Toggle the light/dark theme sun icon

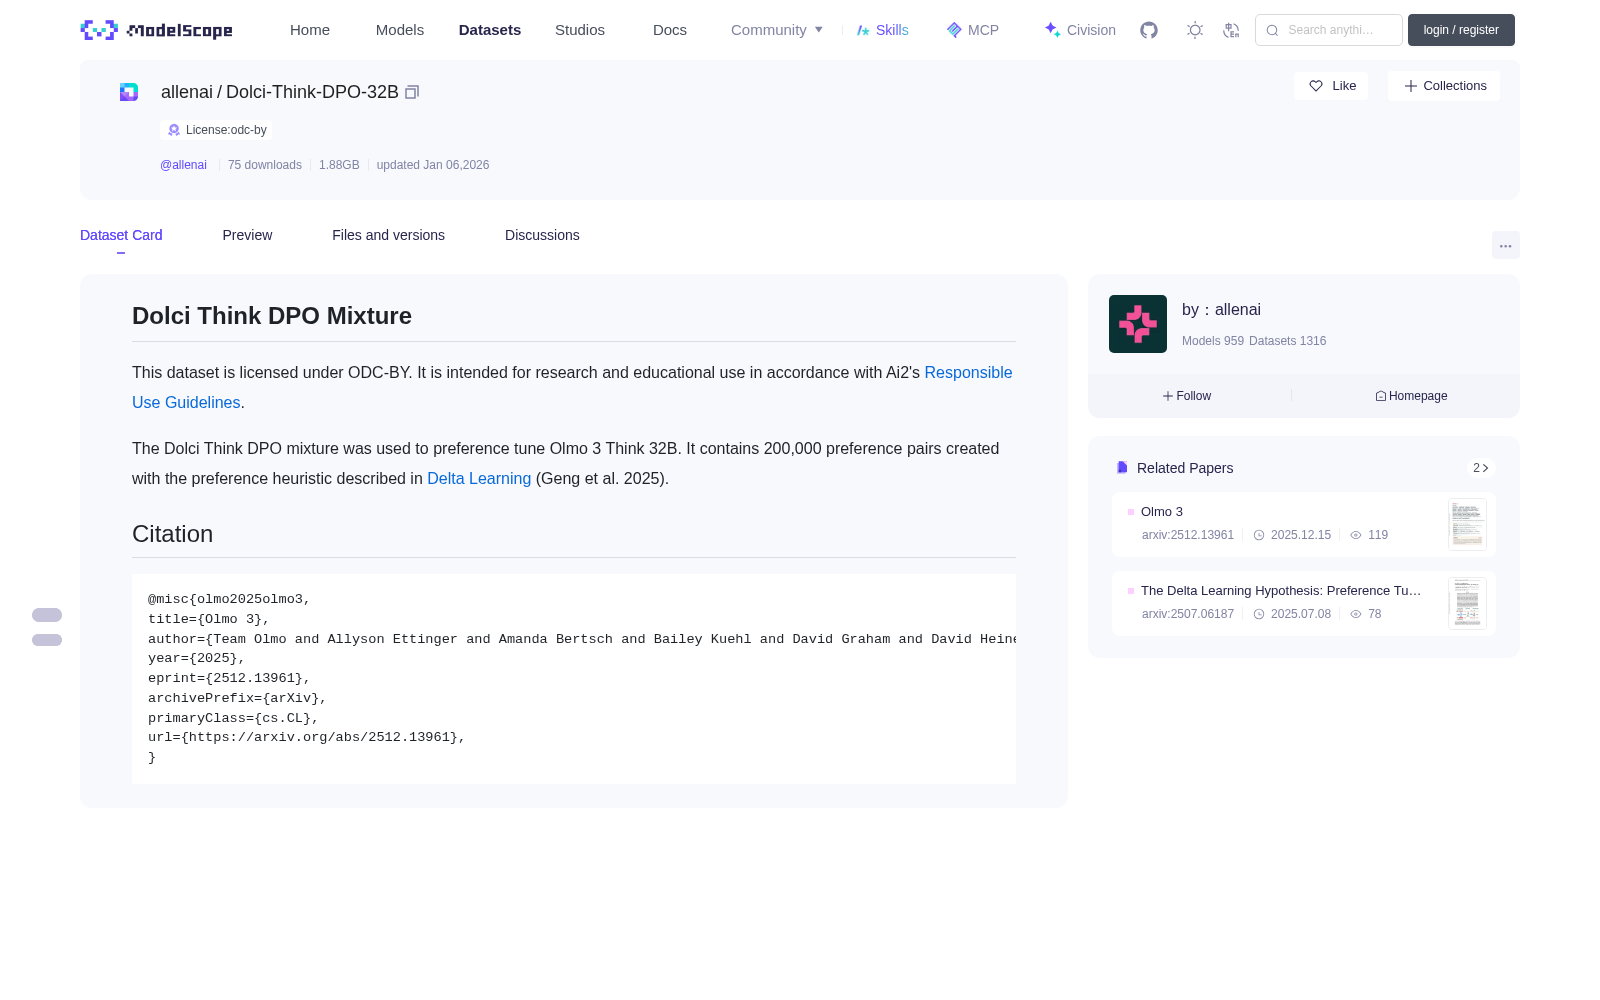pyautogui.click(x=1195, y=30)
